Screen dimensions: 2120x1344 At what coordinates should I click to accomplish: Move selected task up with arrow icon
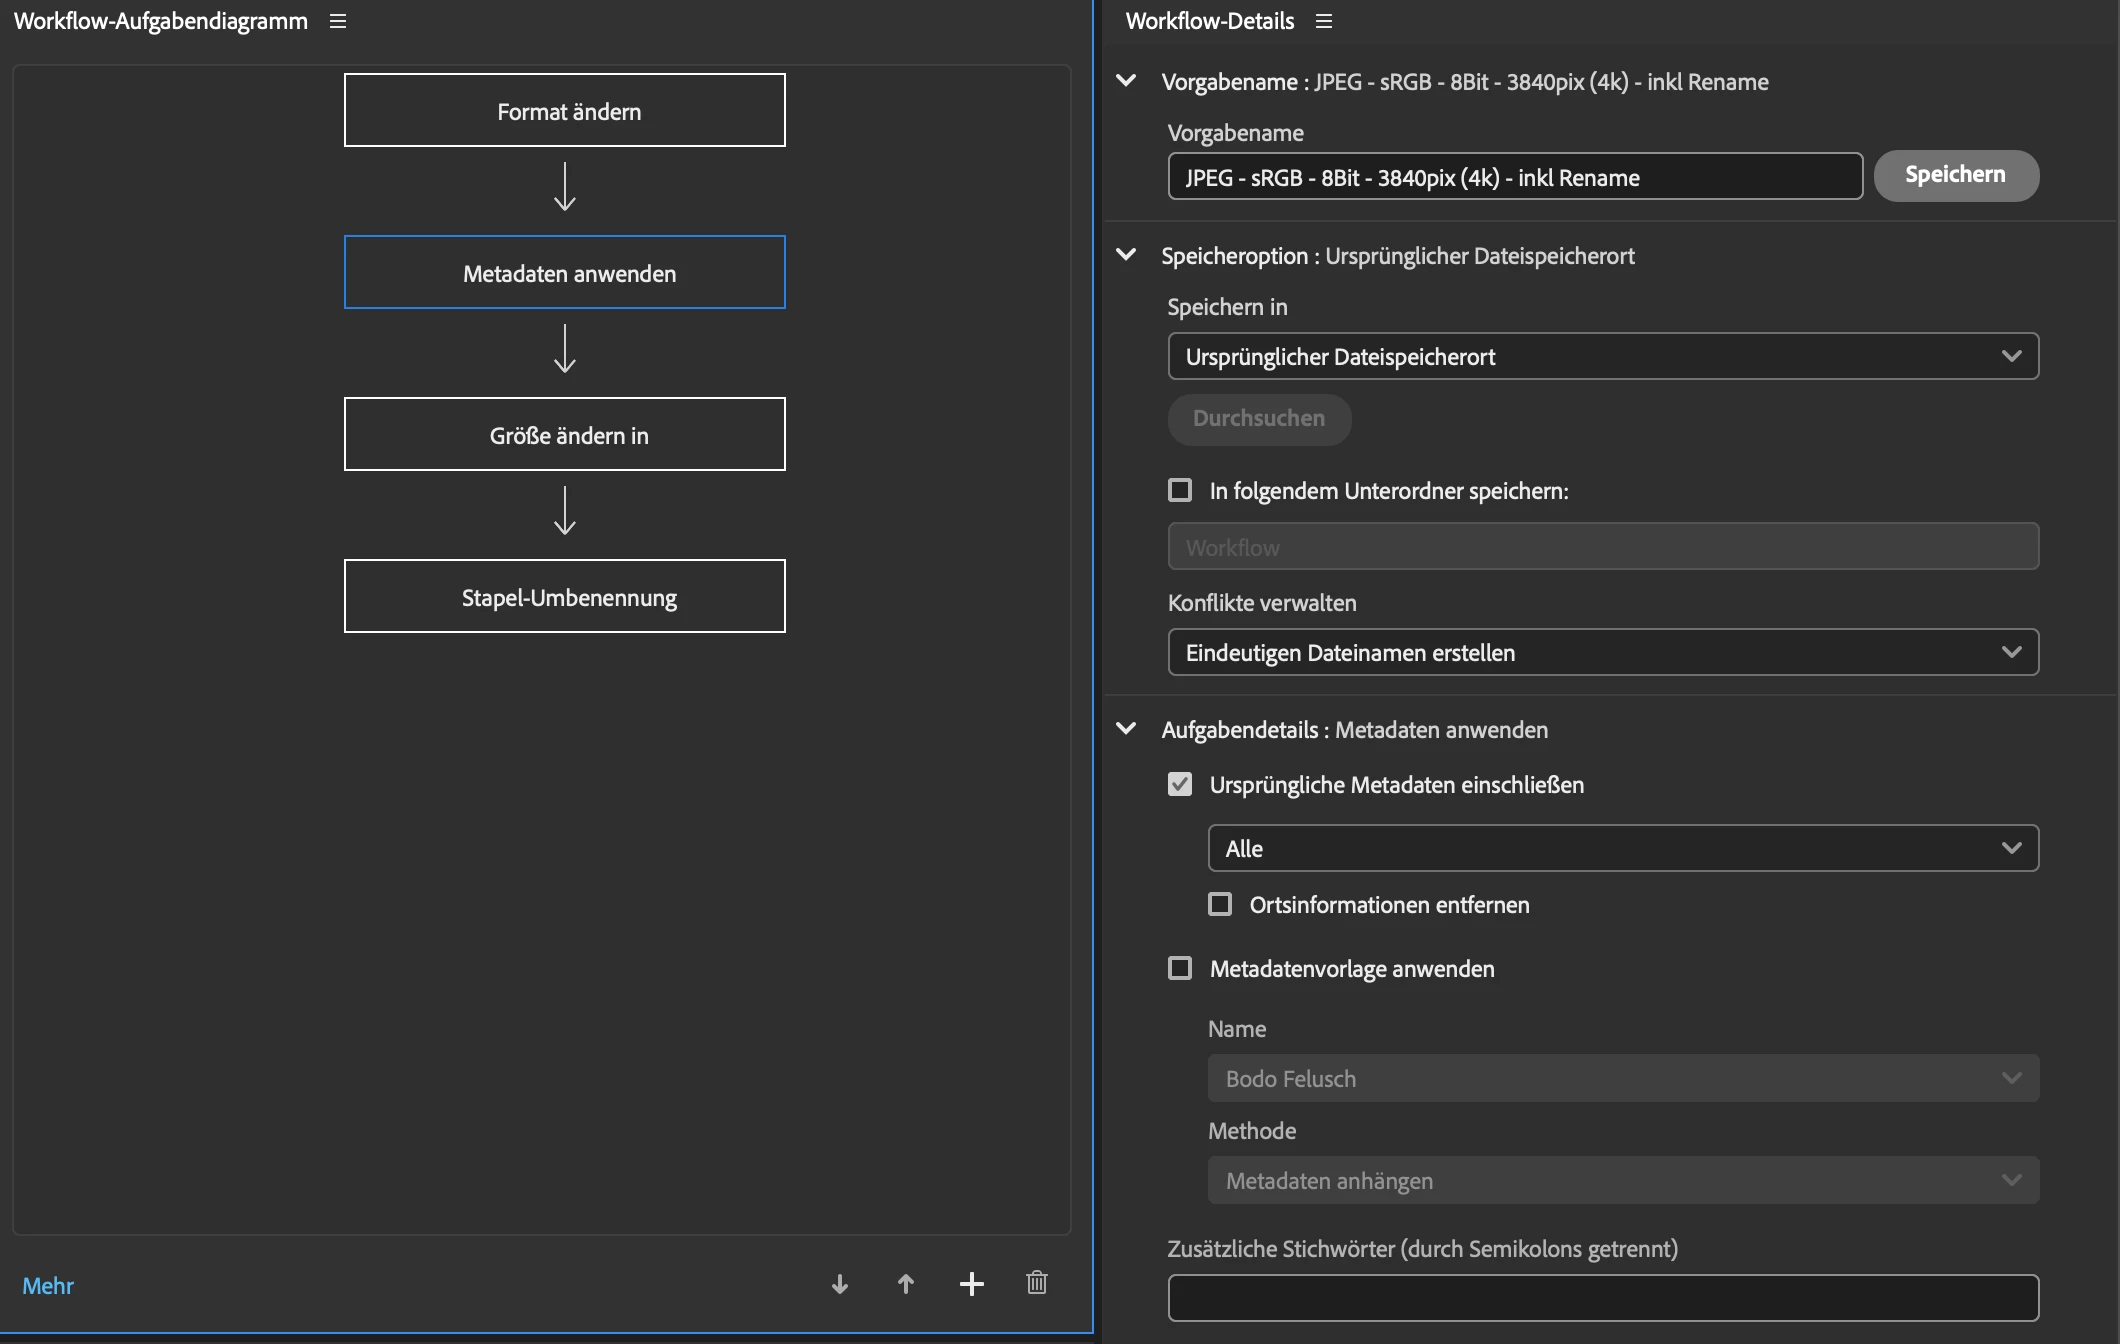coord(906,1284)
